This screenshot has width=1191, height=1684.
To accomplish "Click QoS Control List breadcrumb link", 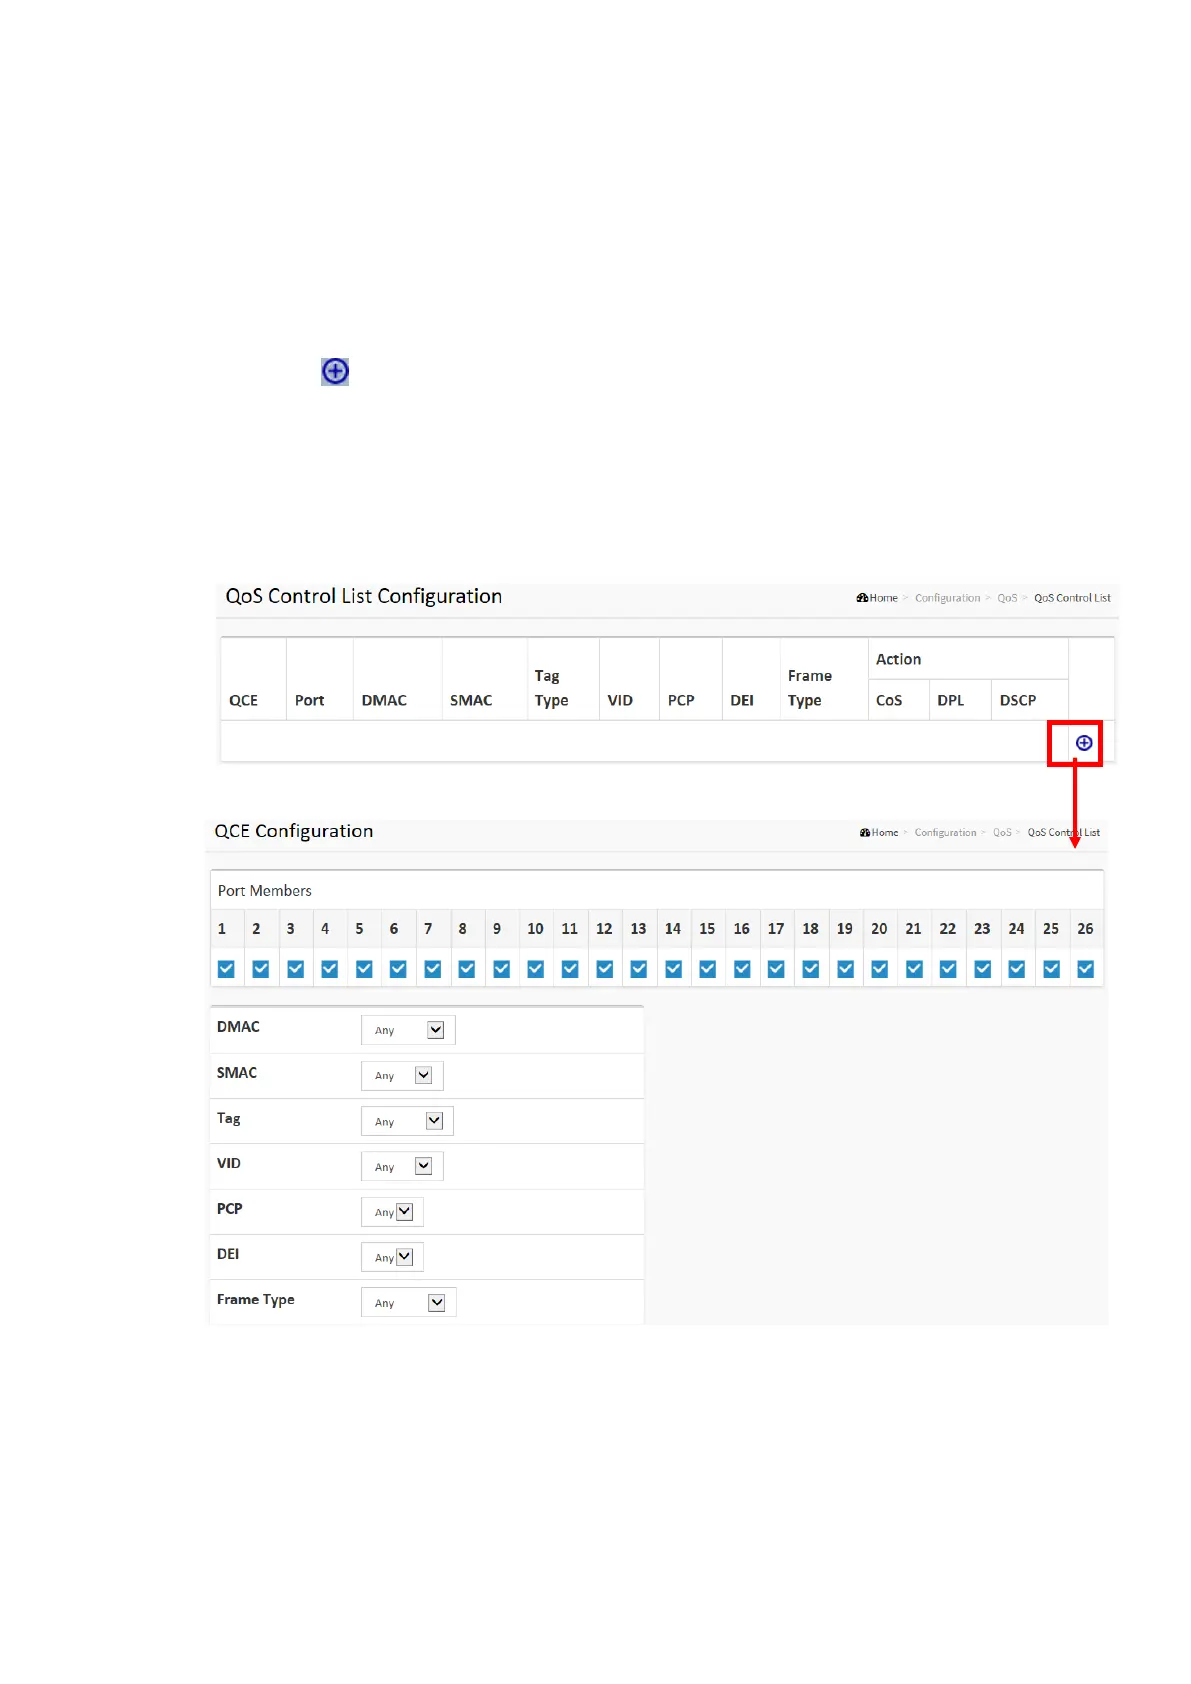I will click(1072, 598).
